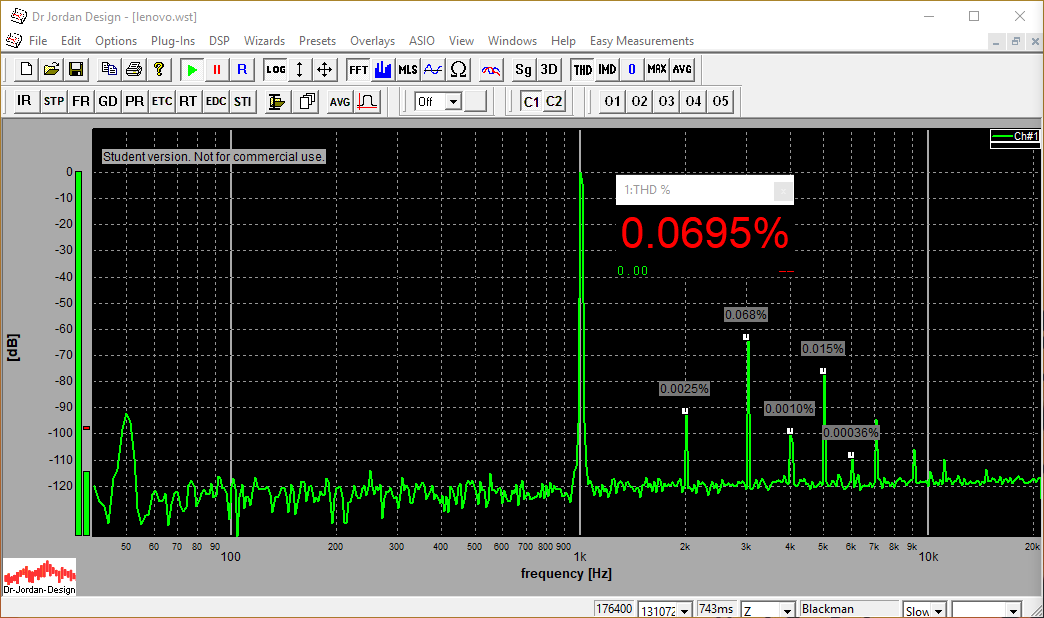Click the omega impedance icon
Viewport: 1044px width, 618px height.
(x=458, y=69)
